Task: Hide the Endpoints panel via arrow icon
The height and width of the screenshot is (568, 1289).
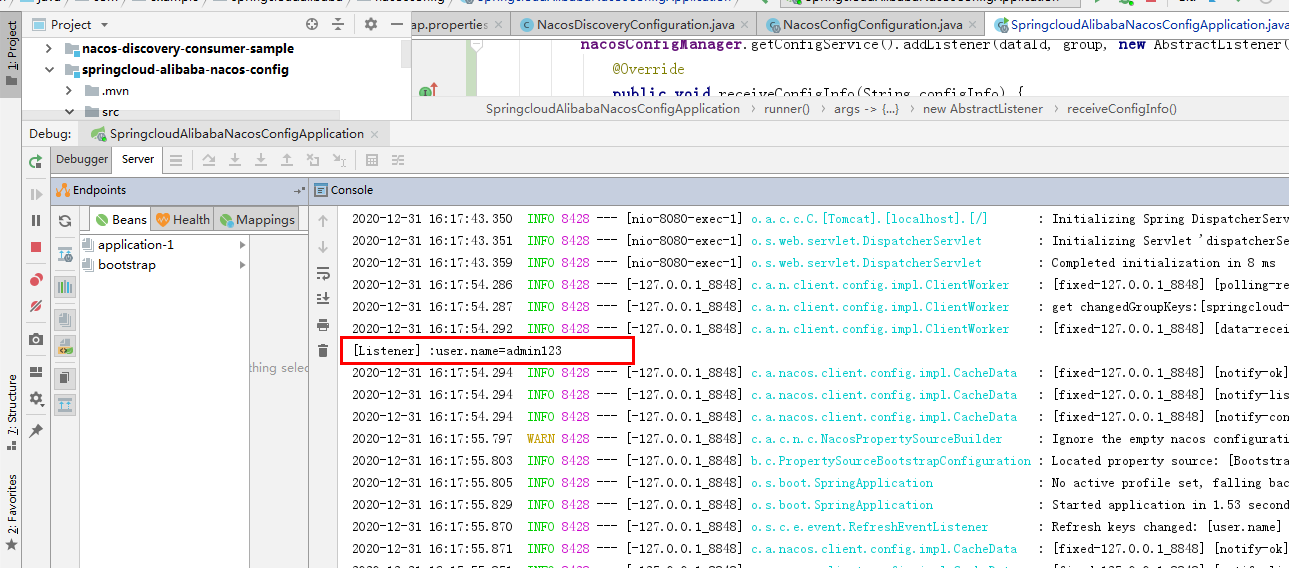Action: pyautogui.click(x=299, y=190)
